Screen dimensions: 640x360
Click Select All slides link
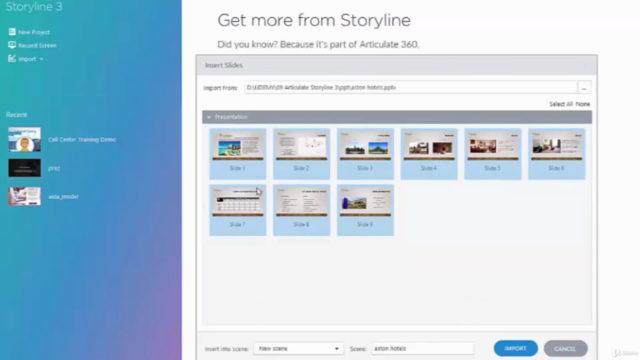(x=561, y=104)
